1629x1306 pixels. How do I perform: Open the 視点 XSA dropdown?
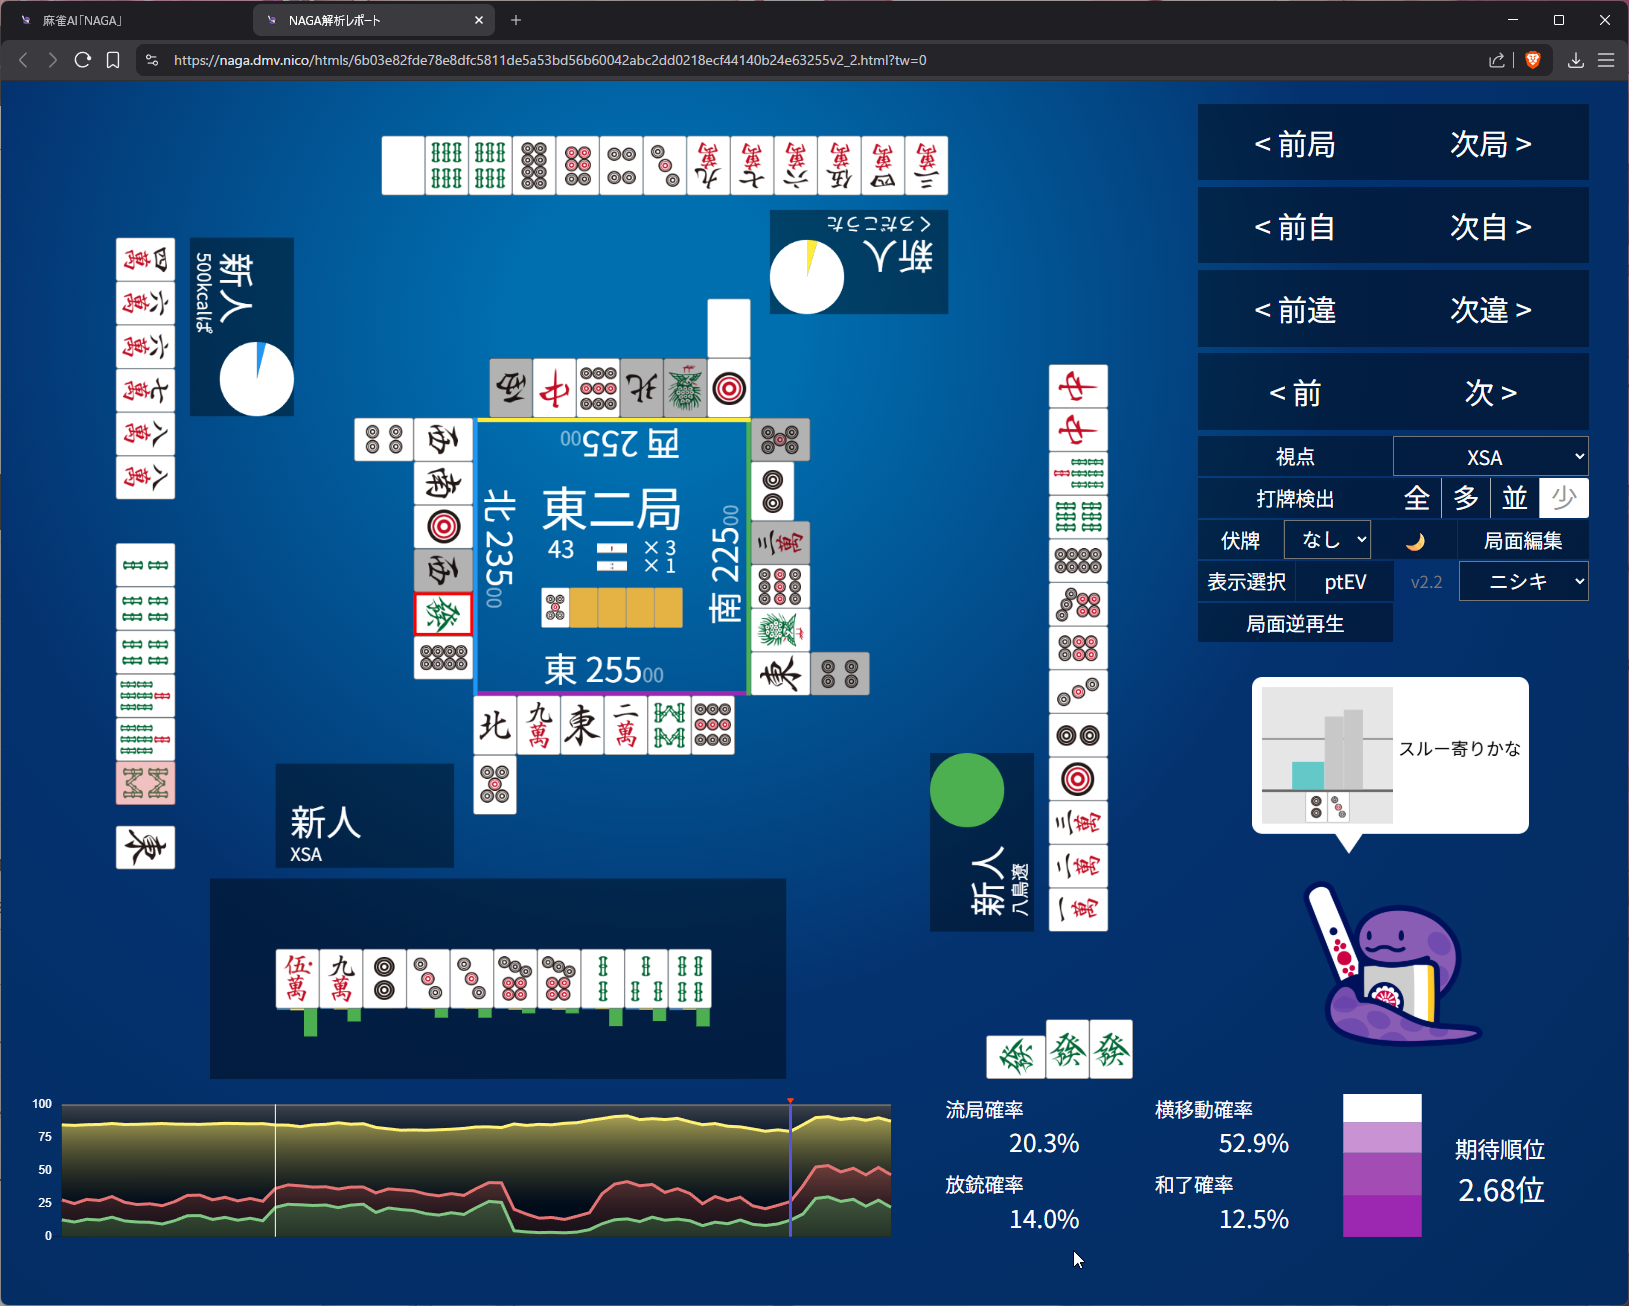tap(1490, 457)
